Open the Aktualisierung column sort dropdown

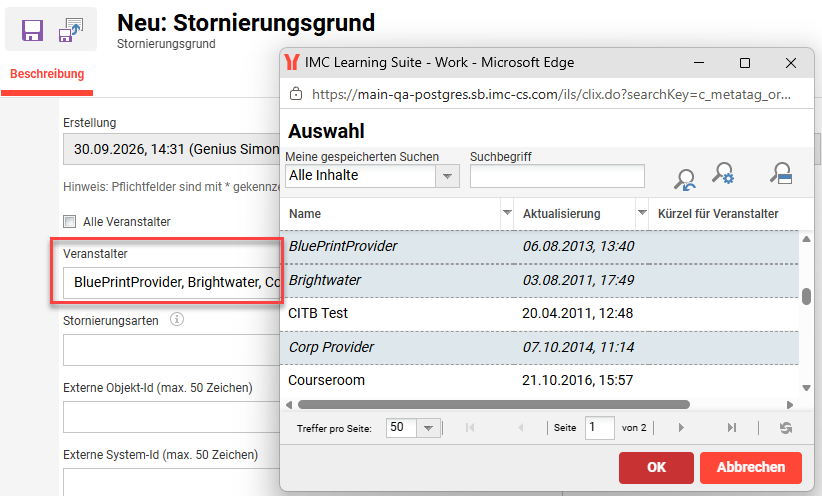click(642, 213)
